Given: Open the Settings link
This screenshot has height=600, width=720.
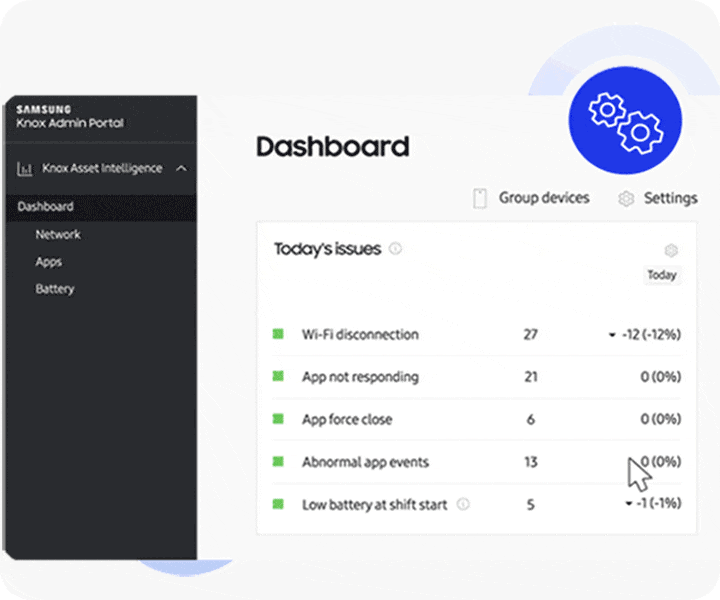Looking at the screenshot, I should [x=670, y=198].
